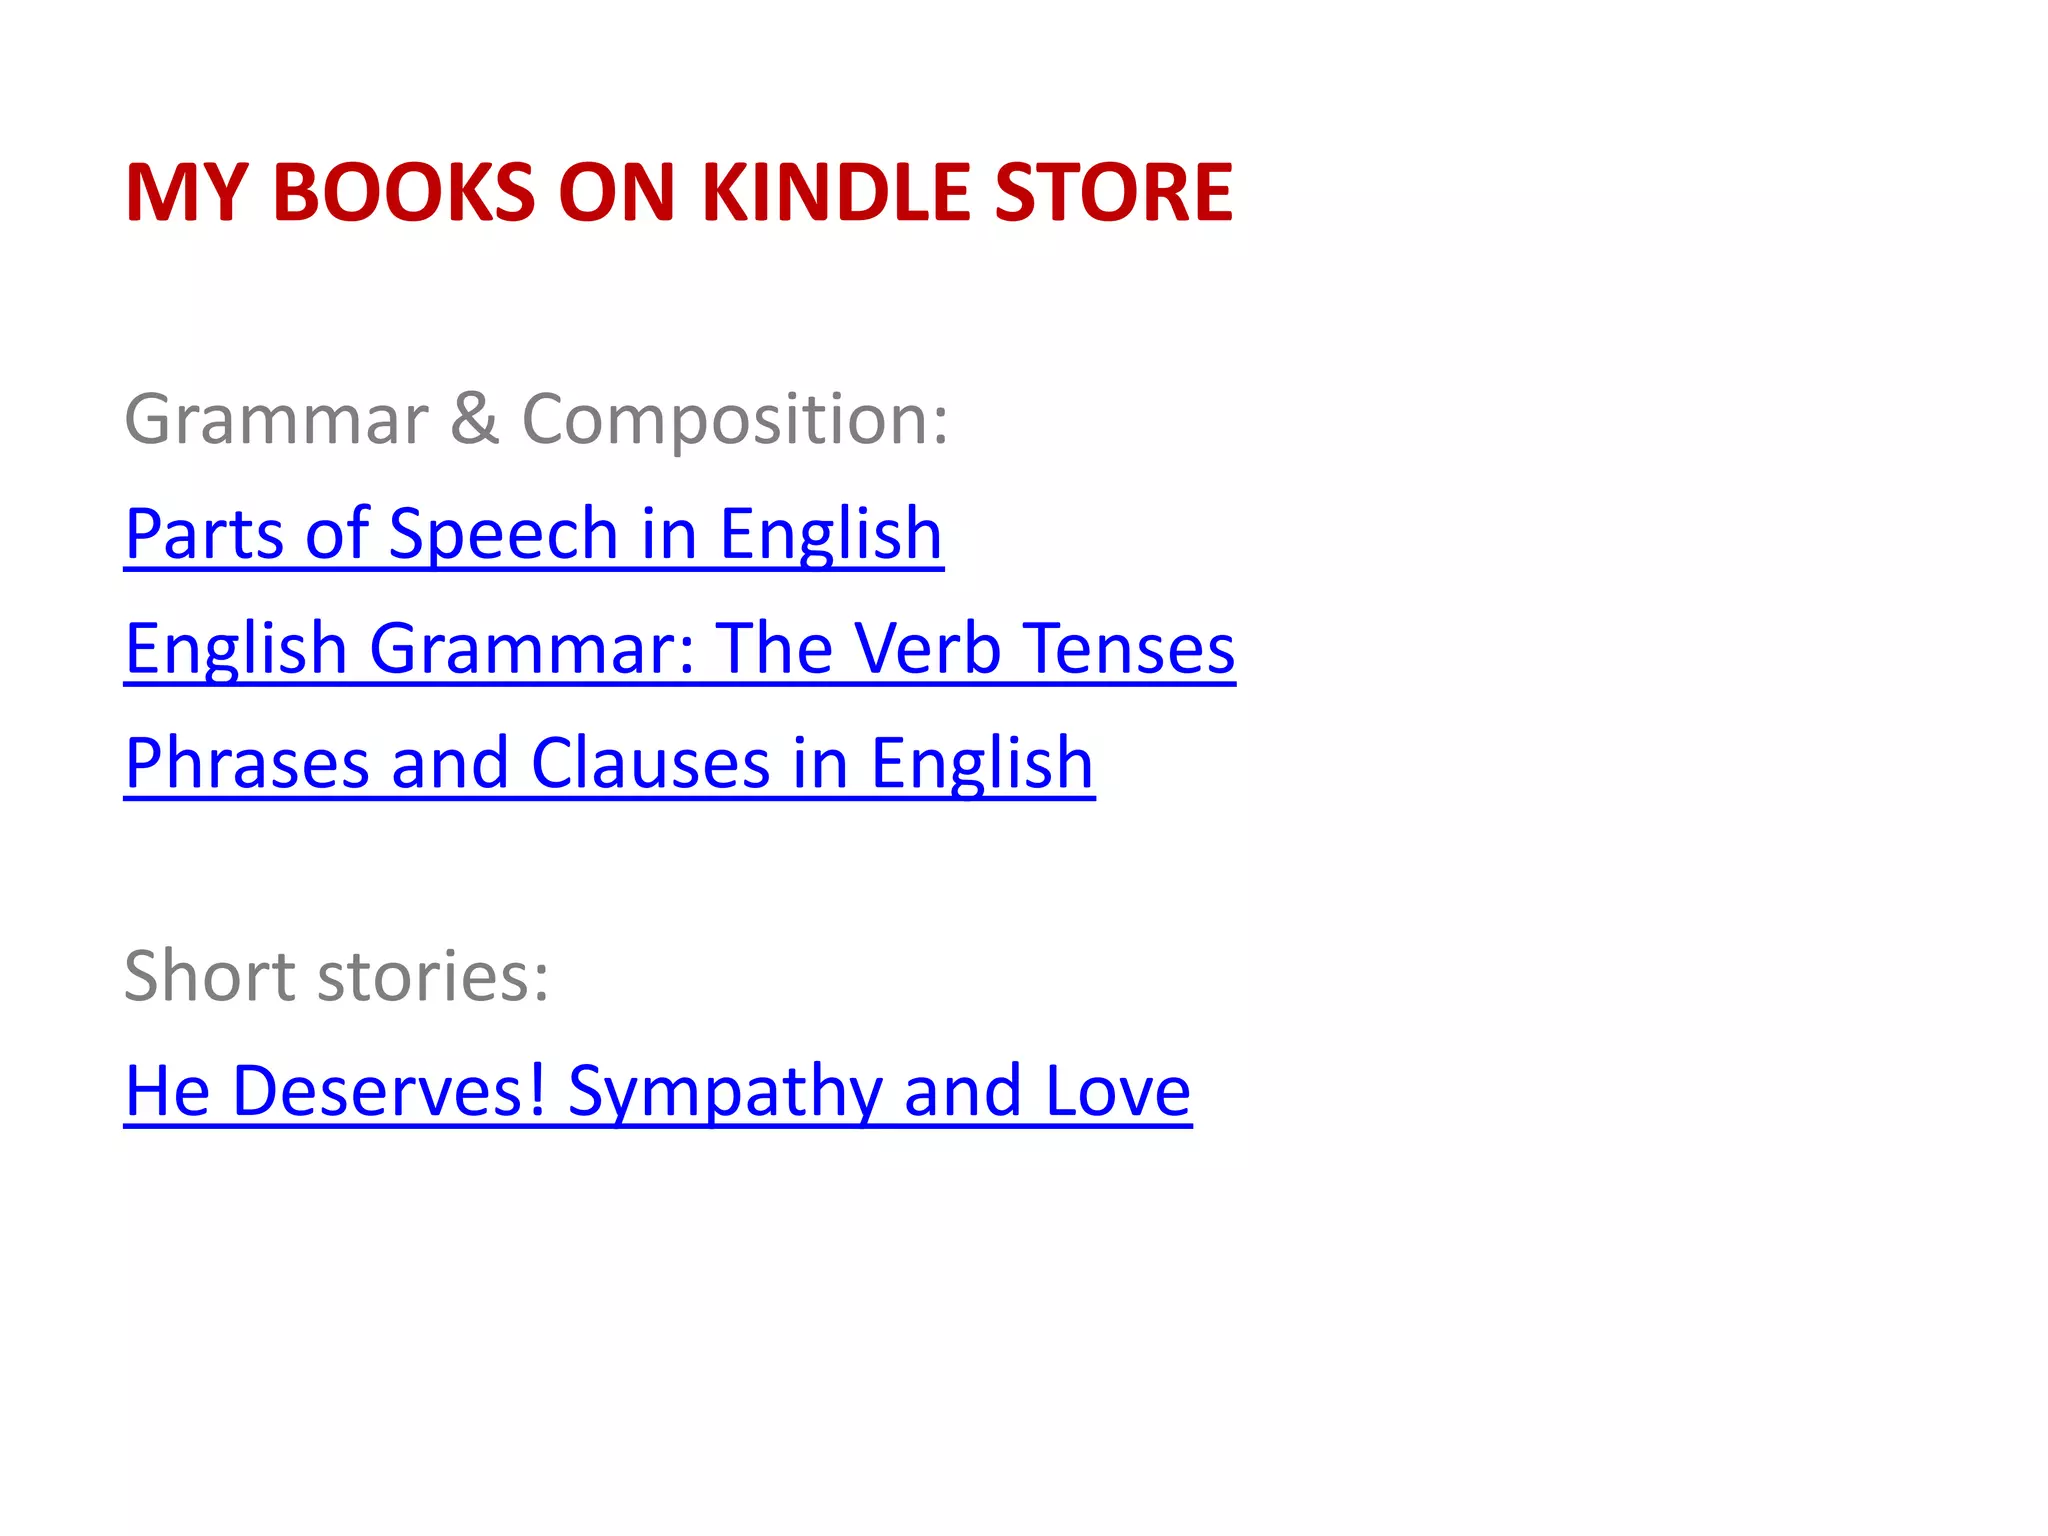Screen dimensions: 2048x1536
Task: Select the Grammar & Composition: label
Action: click(536, 420)
